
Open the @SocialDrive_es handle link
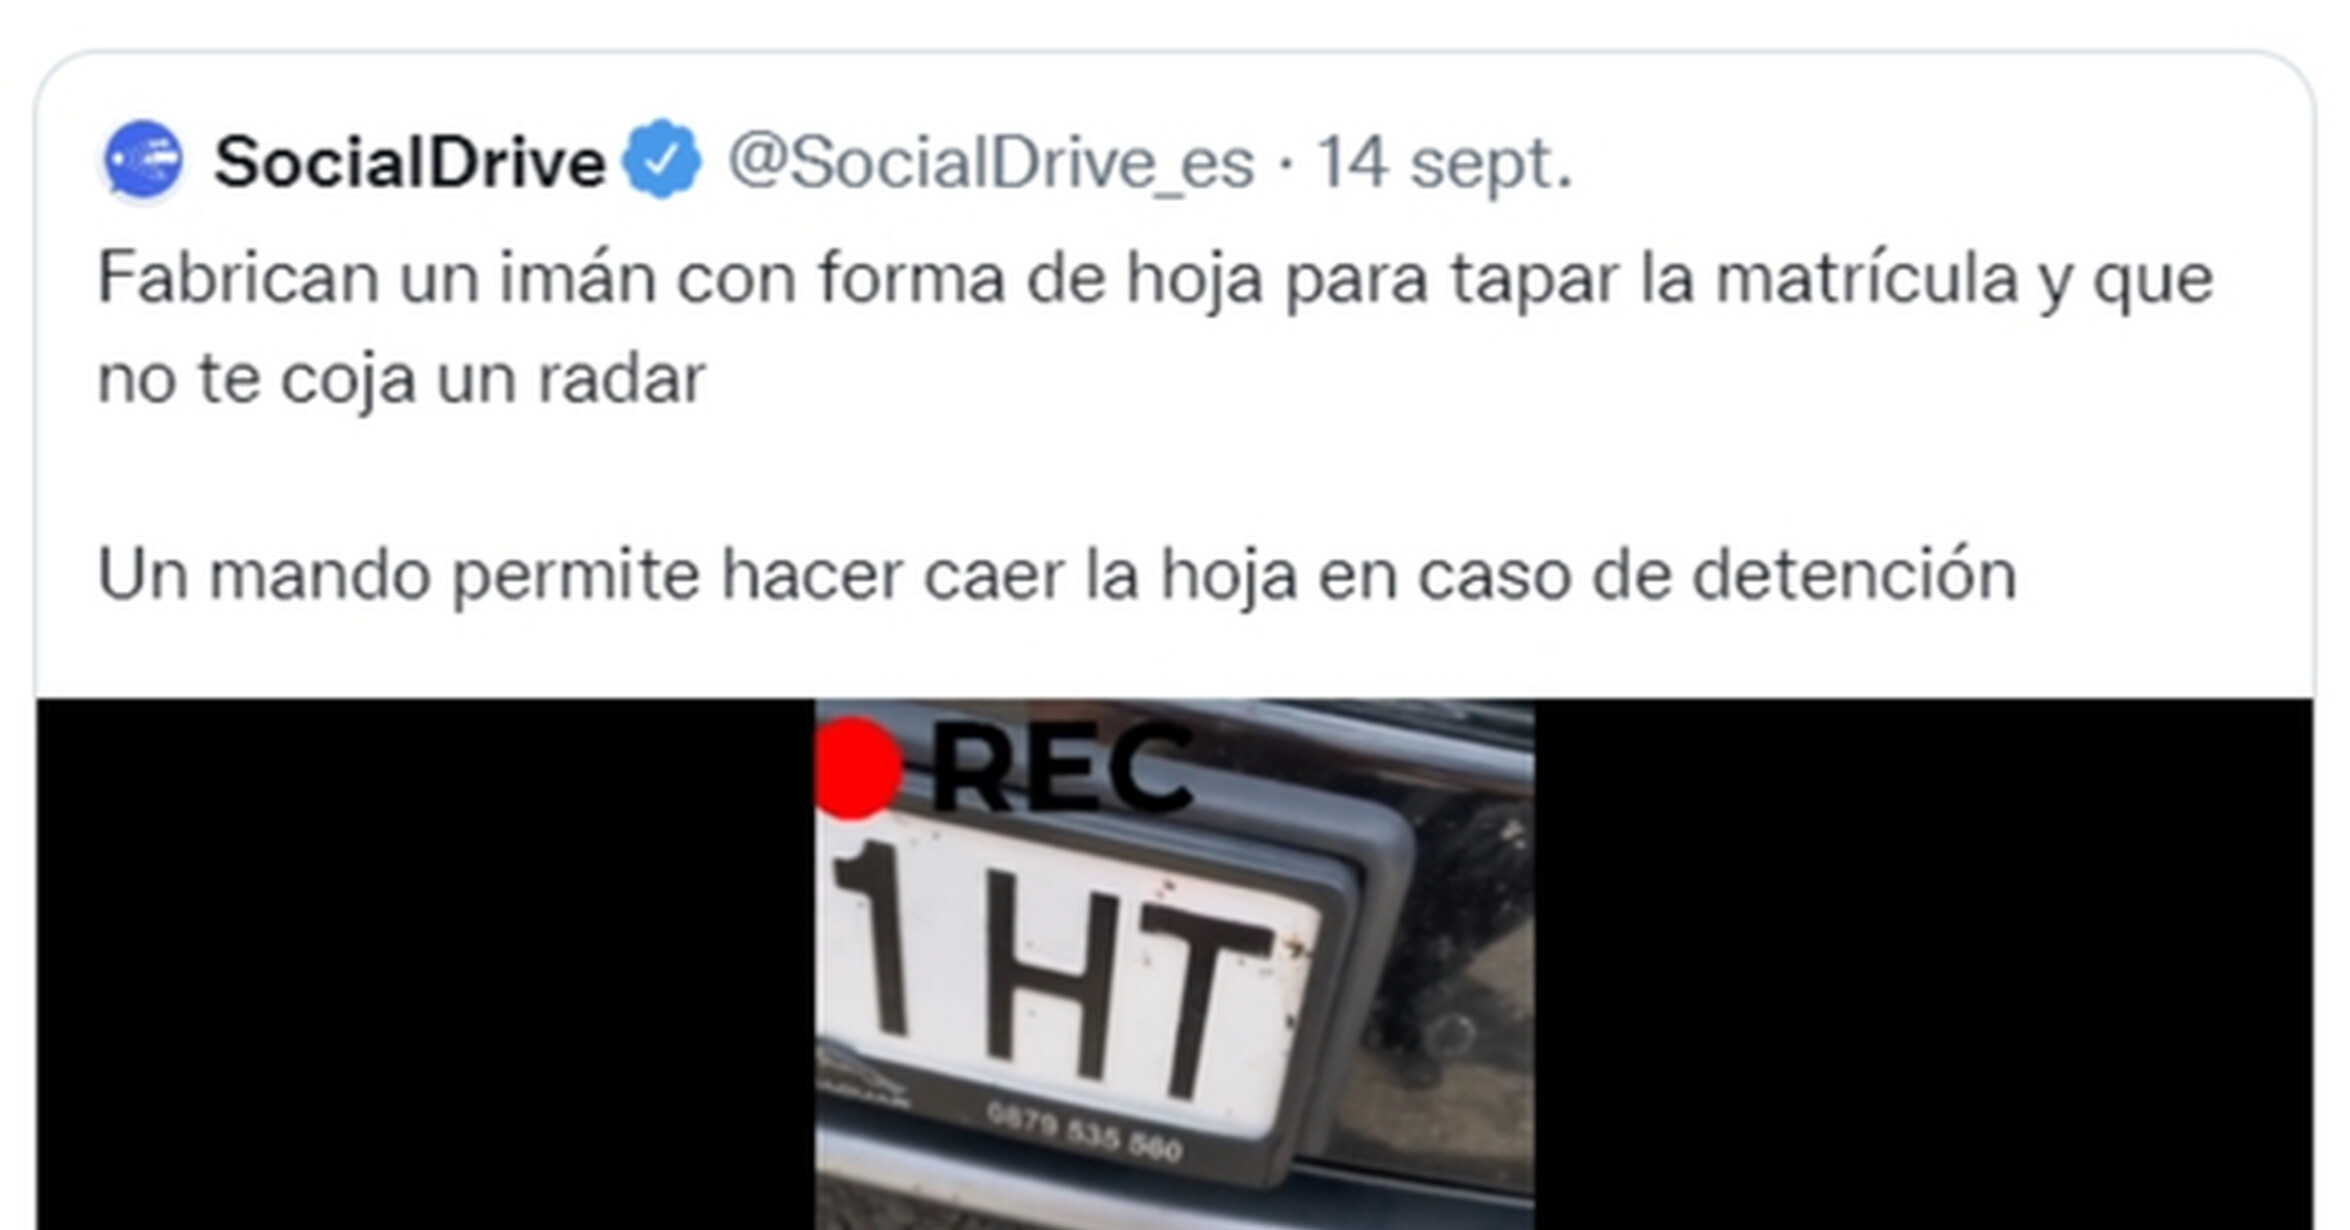pos(990,162)
